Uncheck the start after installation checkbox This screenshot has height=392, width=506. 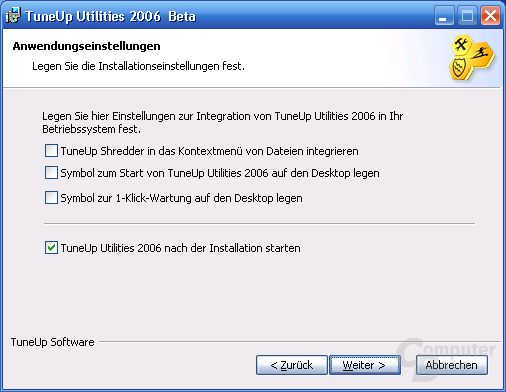pyautogui.click(x=51, y=248)
